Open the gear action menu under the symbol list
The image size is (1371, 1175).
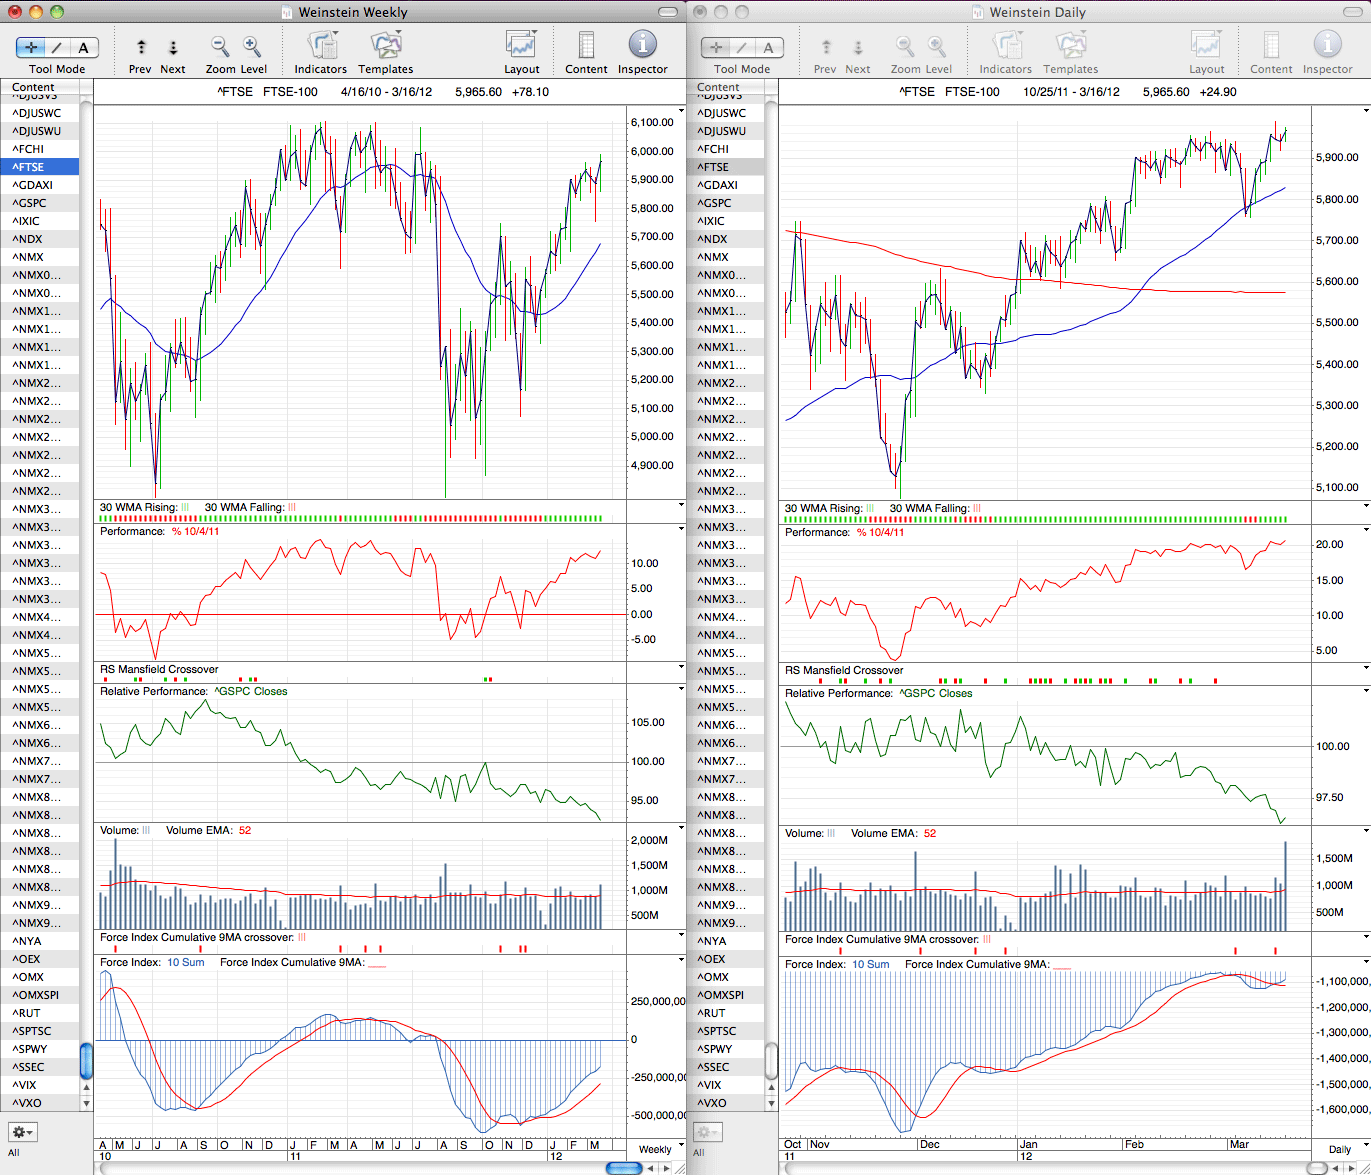click(x=22, y=1132)
